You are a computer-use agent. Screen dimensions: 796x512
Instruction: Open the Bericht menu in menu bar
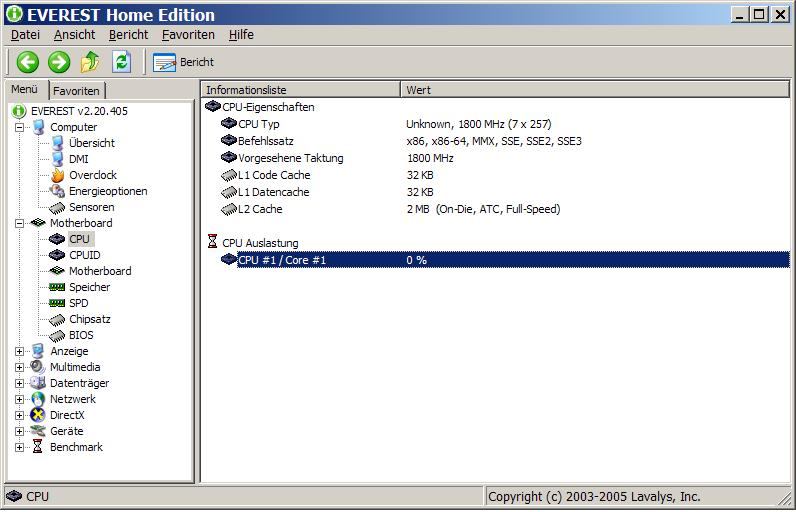click(x=128, y=35)
